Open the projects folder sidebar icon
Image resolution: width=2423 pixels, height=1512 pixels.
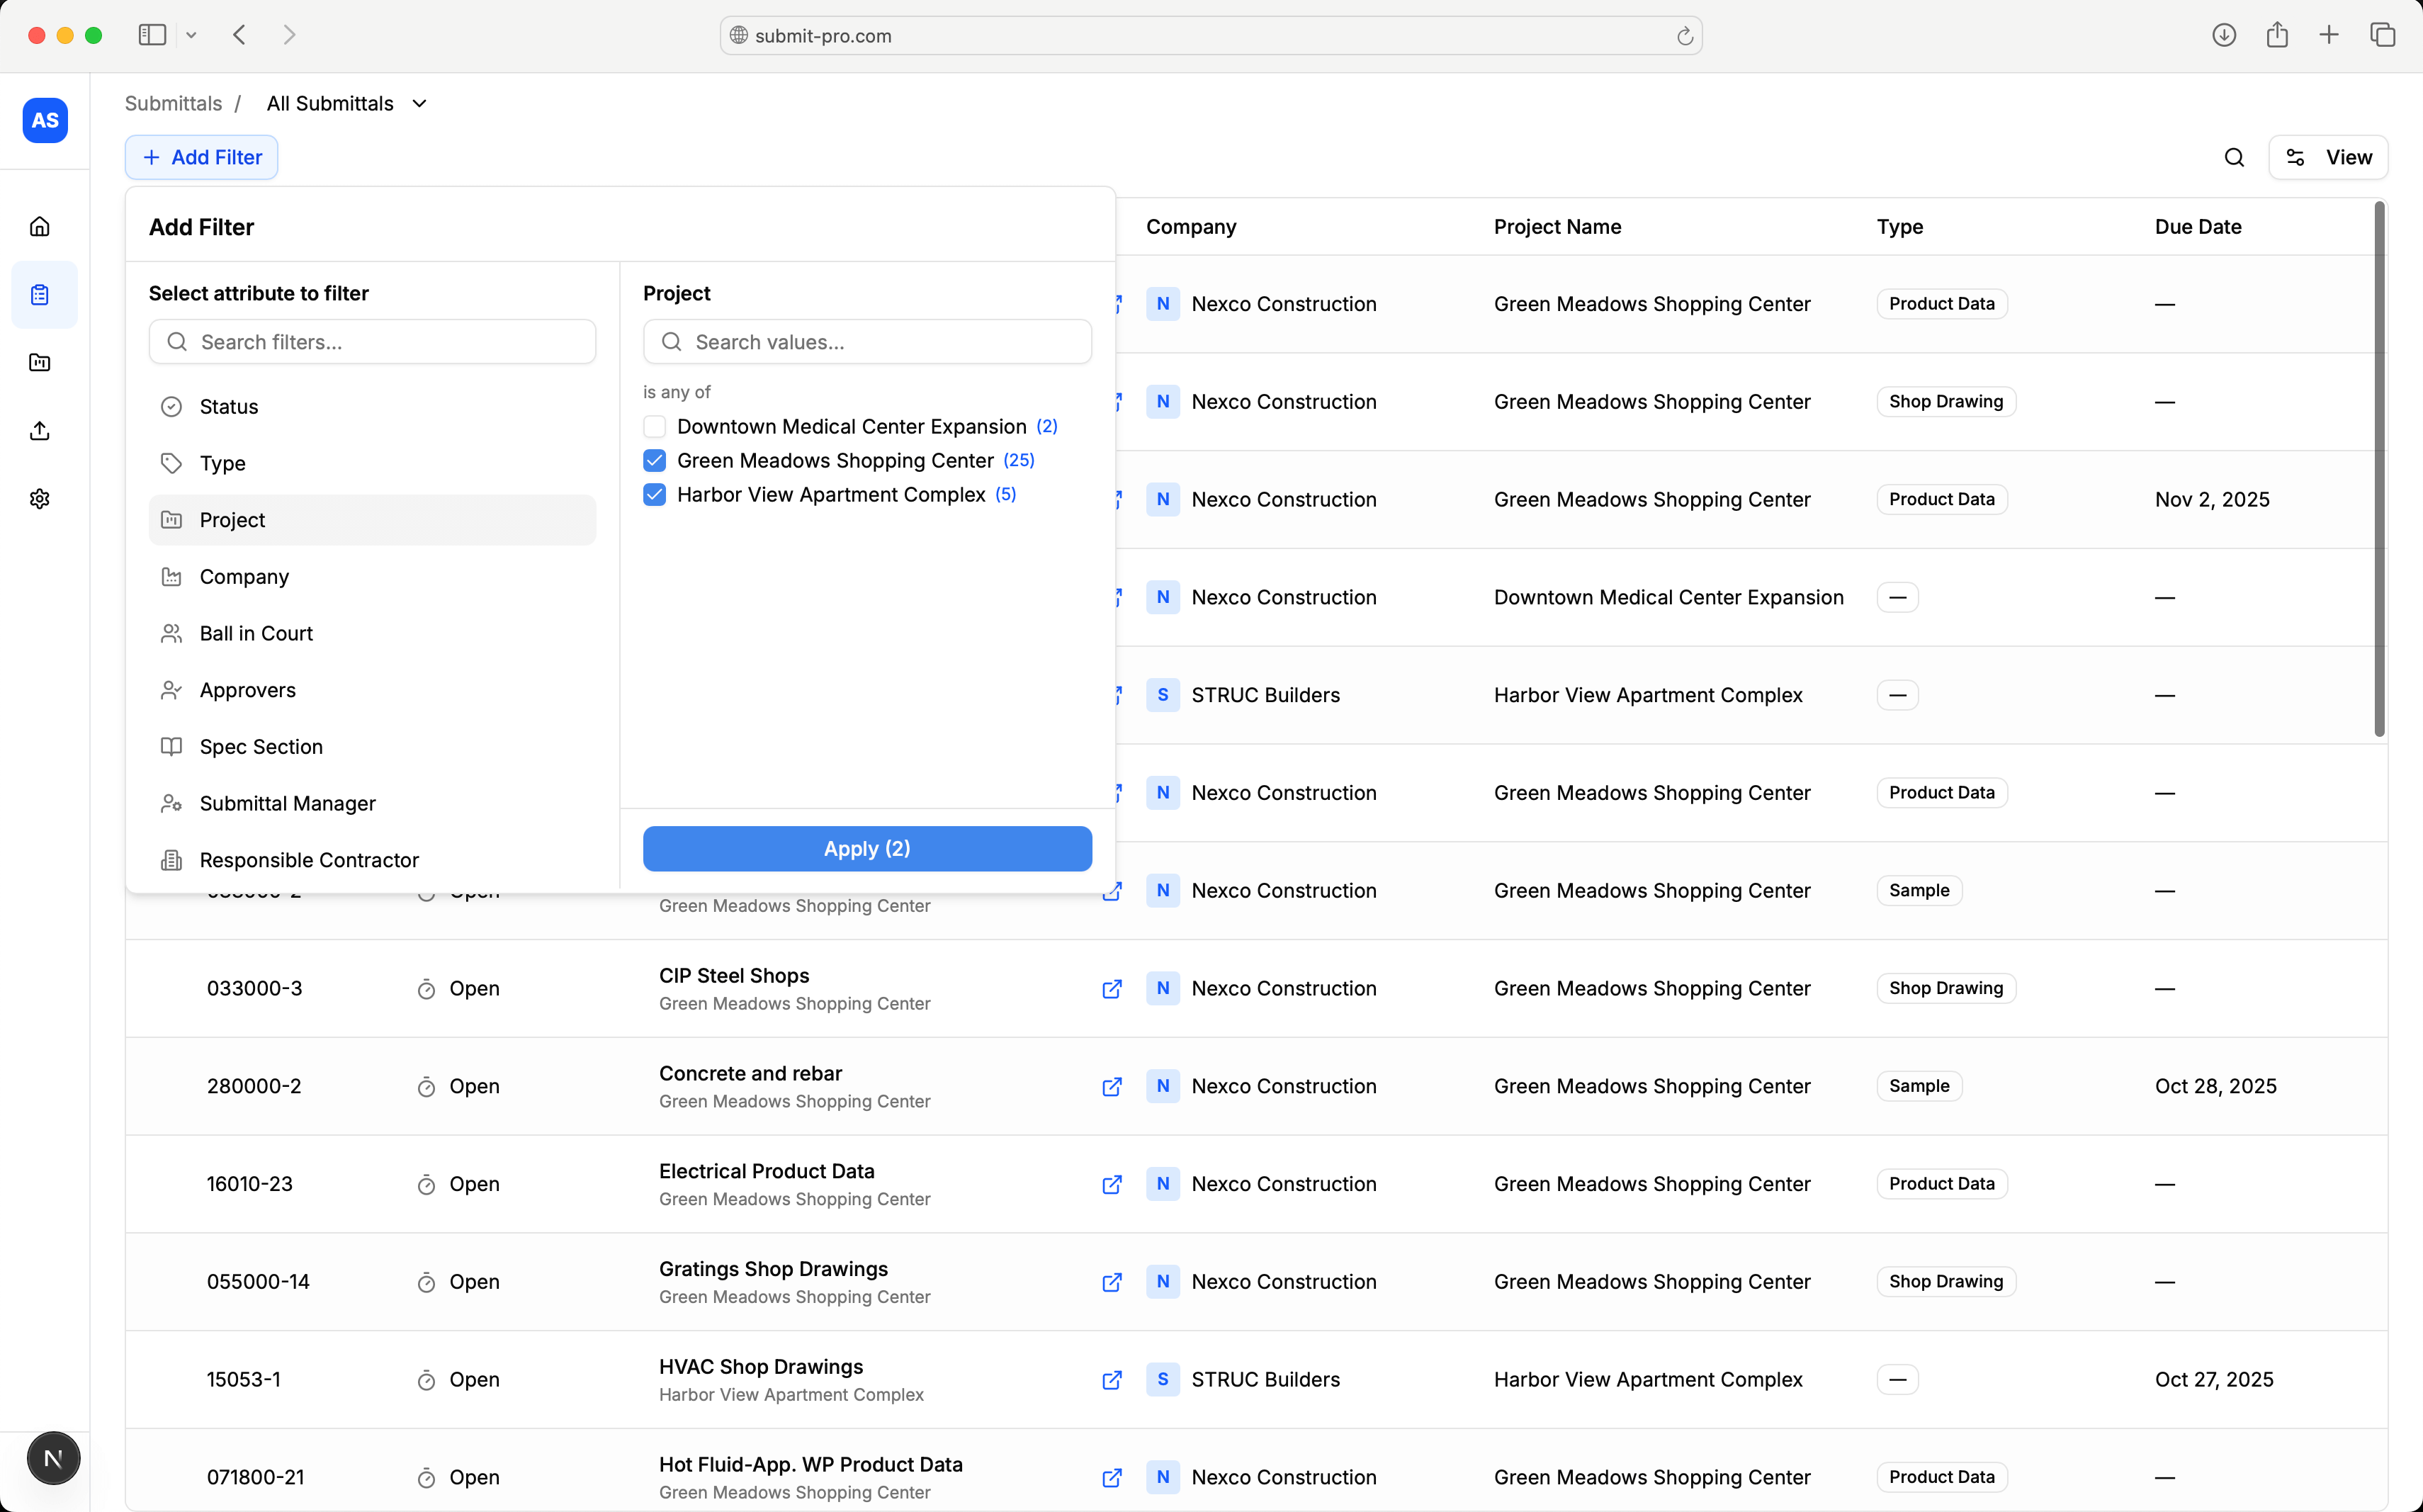click(x=40, y=363)
